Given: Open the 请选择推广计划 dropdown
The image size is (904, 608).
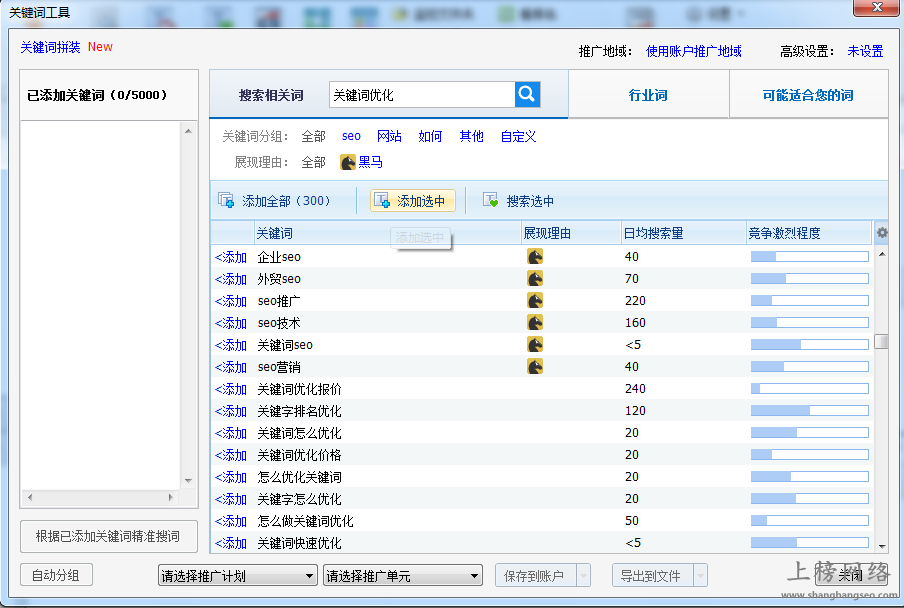Looking at the screenshot, I should coord(237,576).
